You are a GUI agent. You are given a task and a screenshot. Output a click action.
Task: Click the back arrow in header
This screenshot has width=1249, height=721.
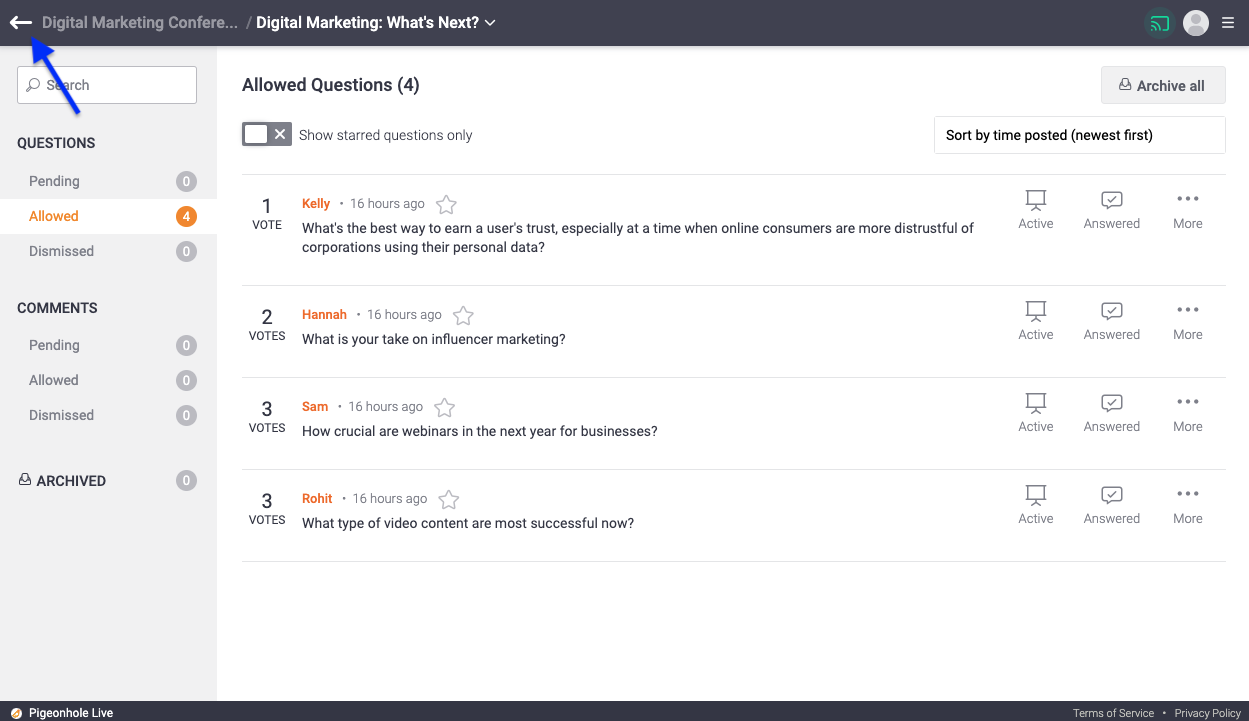tap(21, 23)
